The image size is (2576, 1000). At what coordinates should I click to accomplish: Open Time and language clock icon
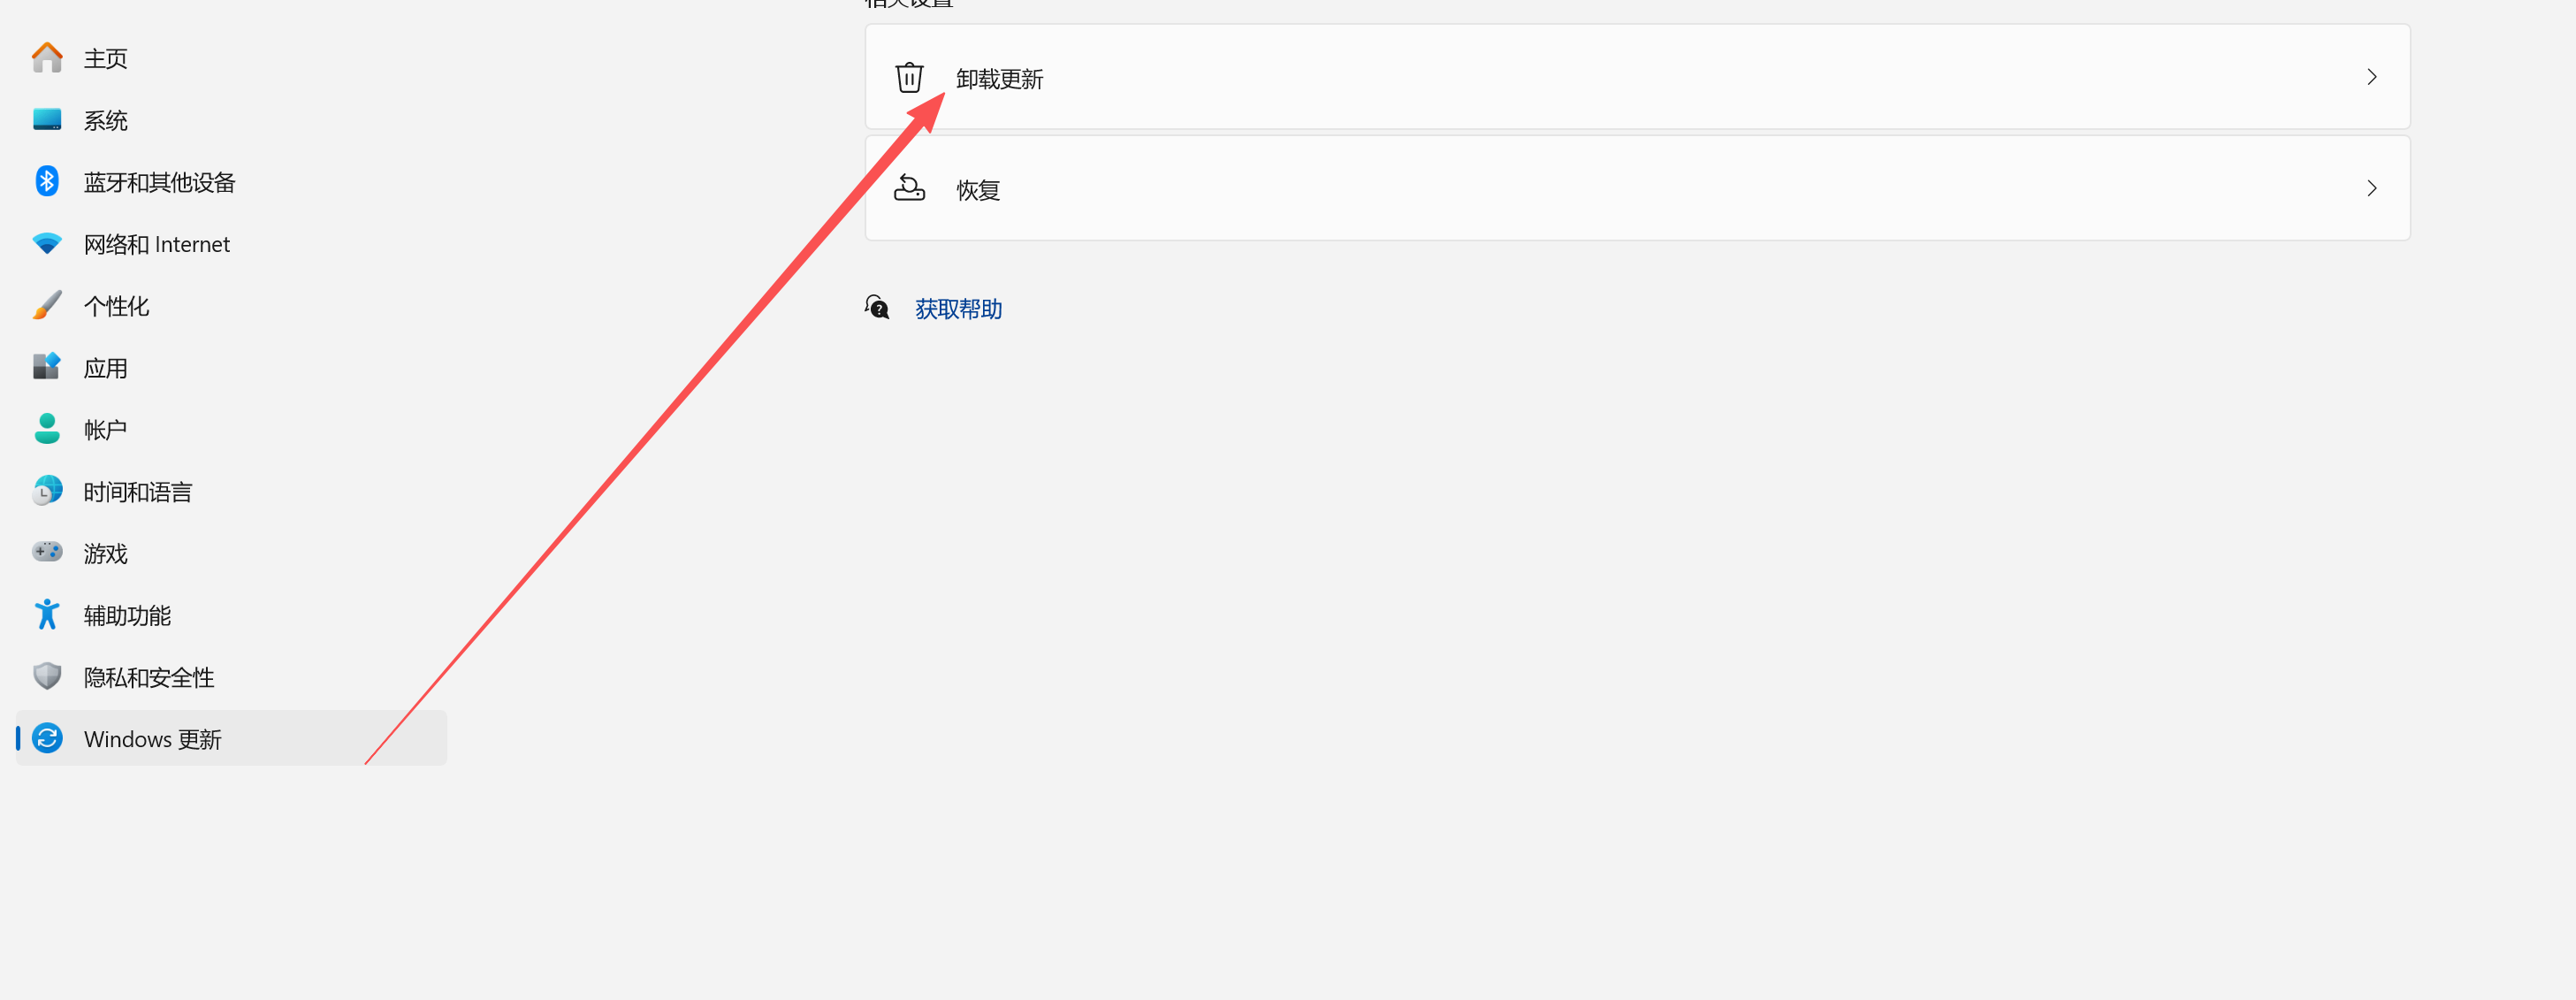coord(47,491)
